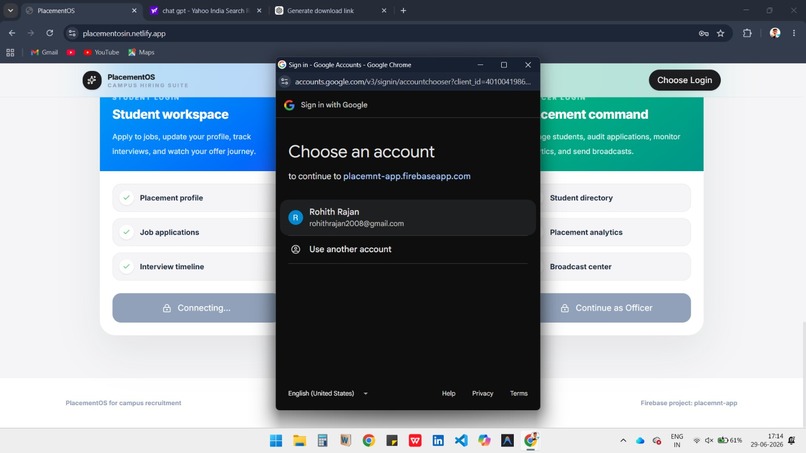The width and height of the screenshot is (806, 453).
Task: Open the Chrome profile avatar
Action: pyautogui.click(x=775, y=33)
